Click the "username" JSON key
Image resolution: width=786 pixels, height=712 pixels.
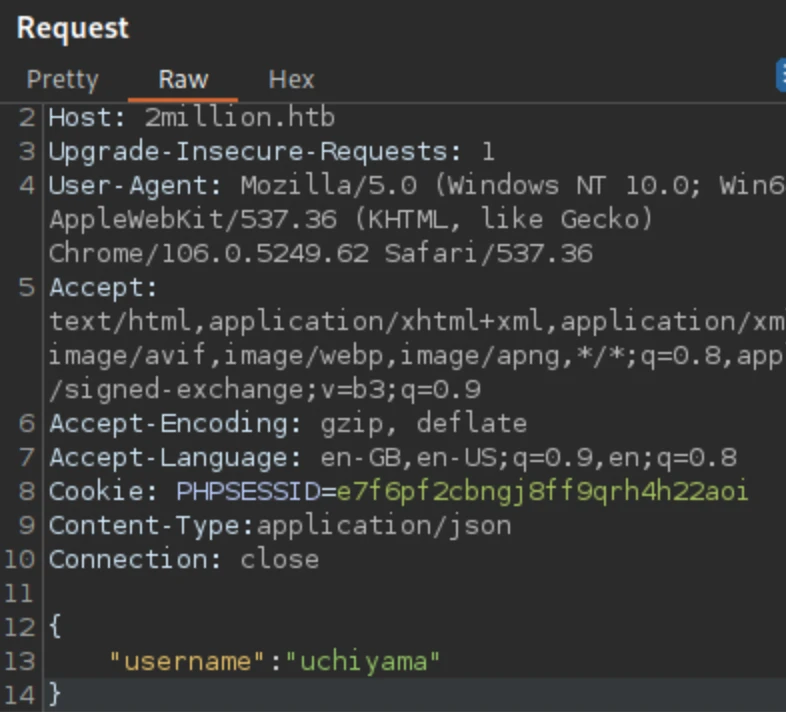pos(187,662)
